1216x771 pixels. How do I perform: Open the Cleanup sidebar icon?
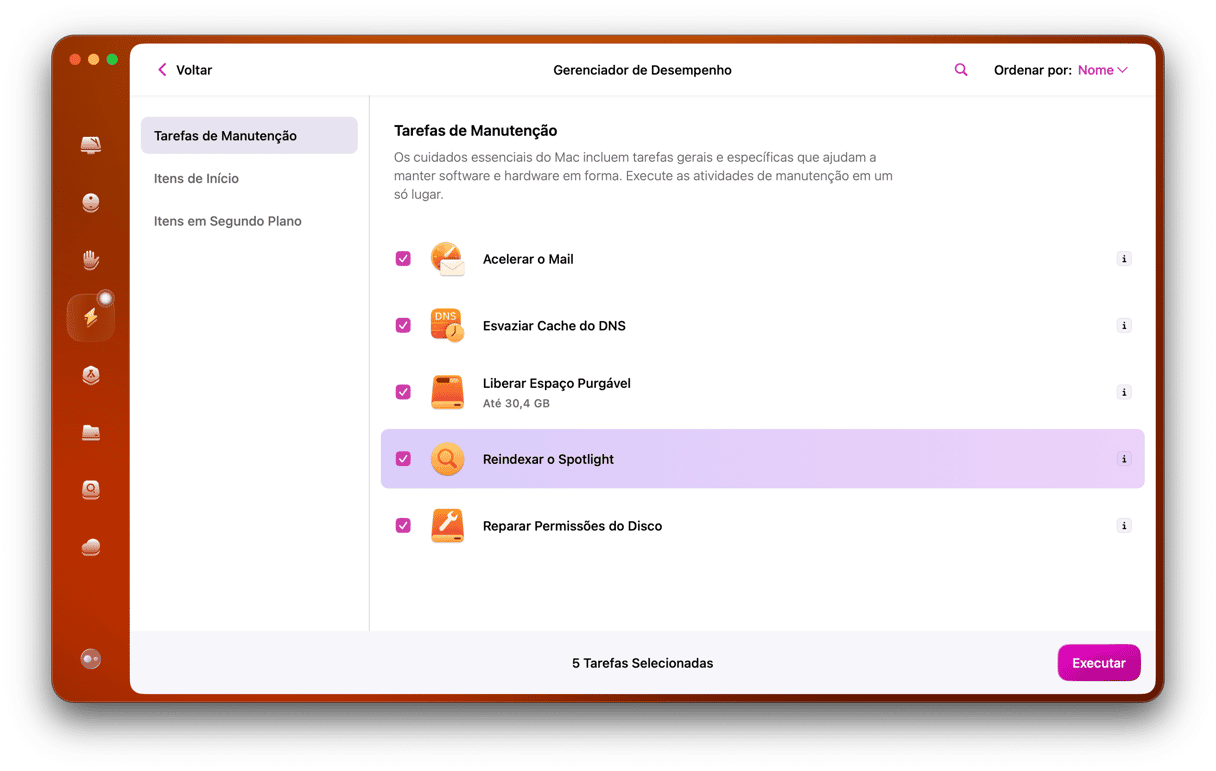pyautogui.click(x=91, y=203)
